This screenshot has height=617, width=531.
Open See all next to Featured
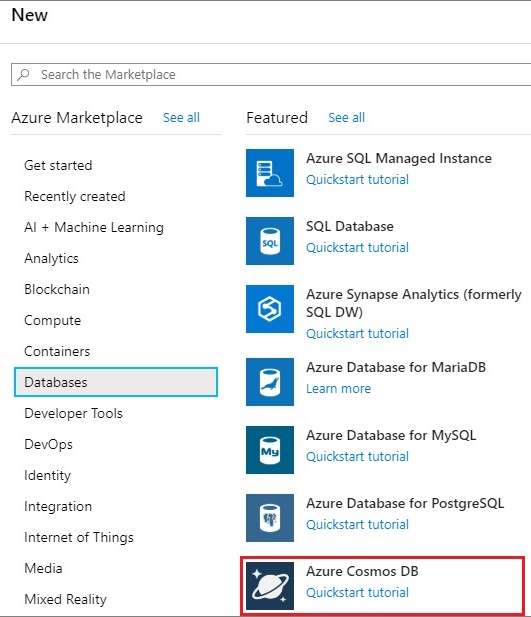(x=346, y=117)
